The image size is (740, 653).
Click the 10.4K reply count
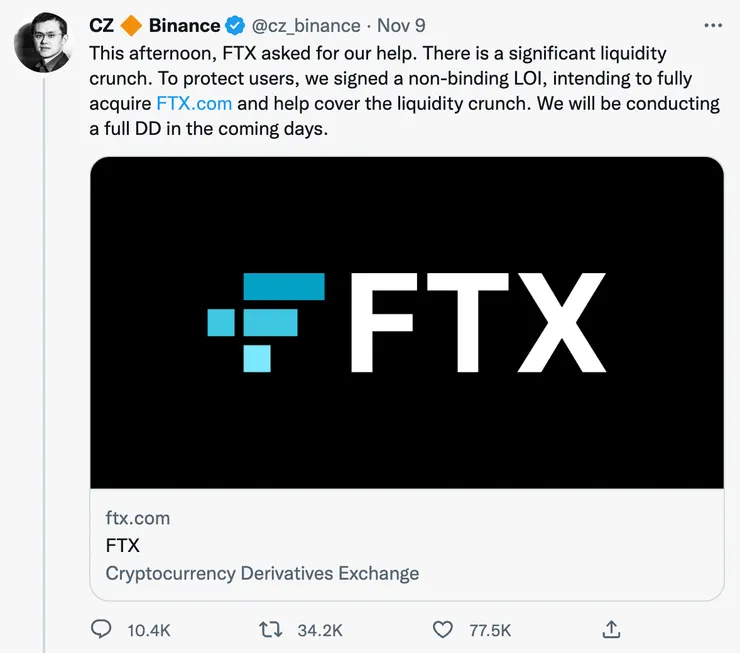149,630
